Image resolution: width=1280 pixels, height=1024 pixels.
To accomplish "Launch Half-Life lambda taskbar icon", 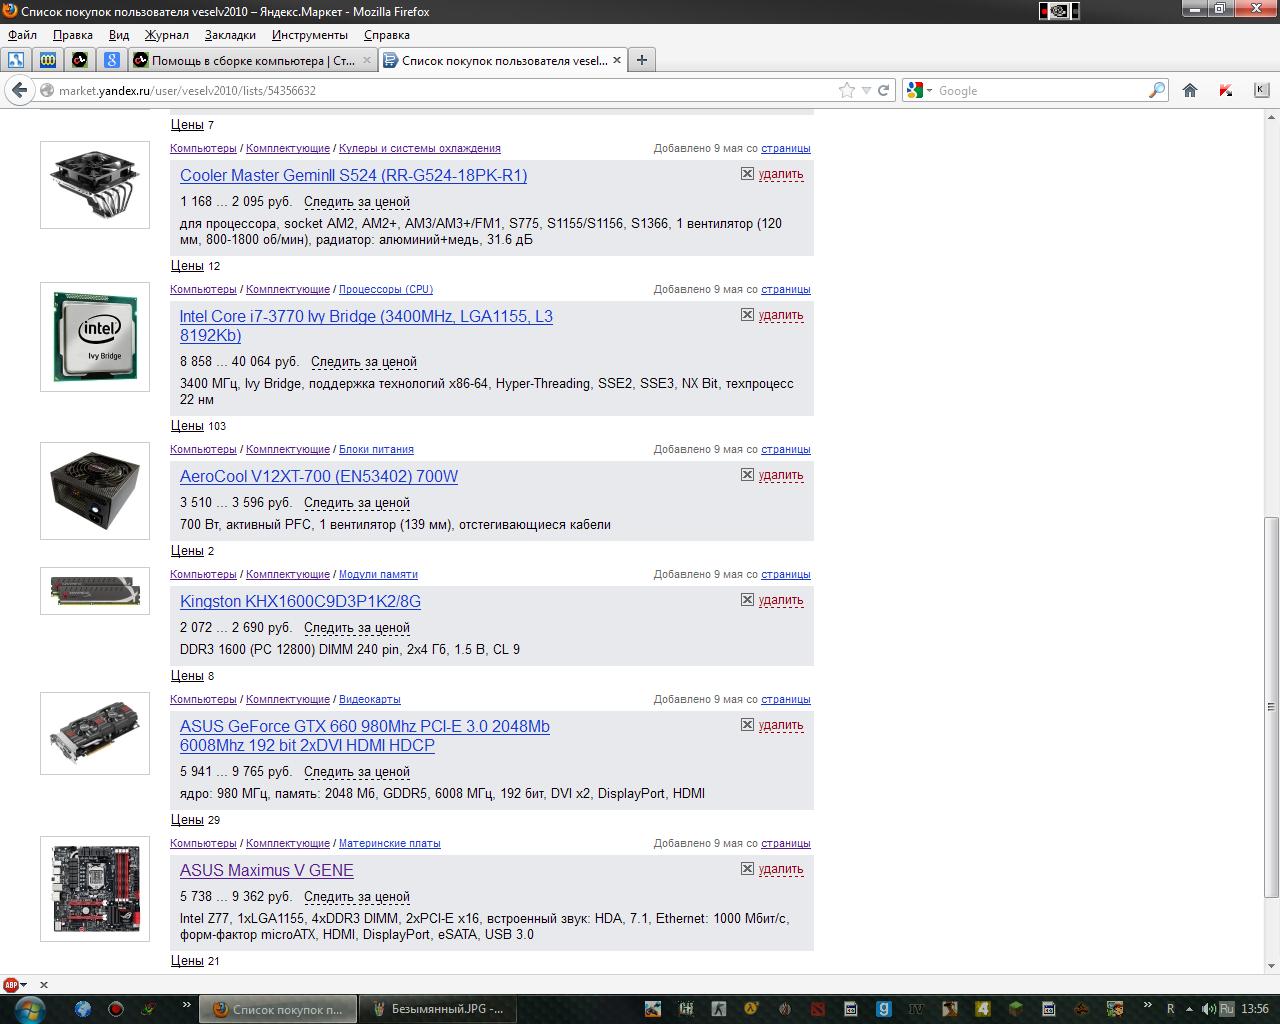I will [752, 1009].
